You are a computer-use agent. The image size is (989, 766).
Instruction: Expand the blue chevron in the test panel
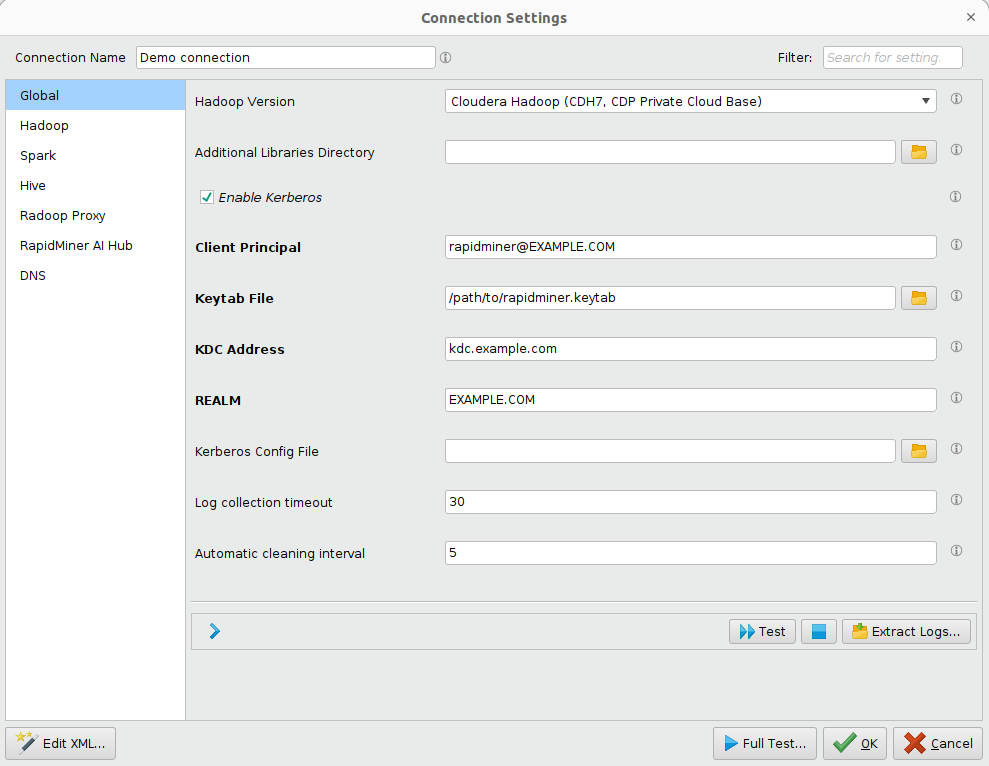coord(213,631)
